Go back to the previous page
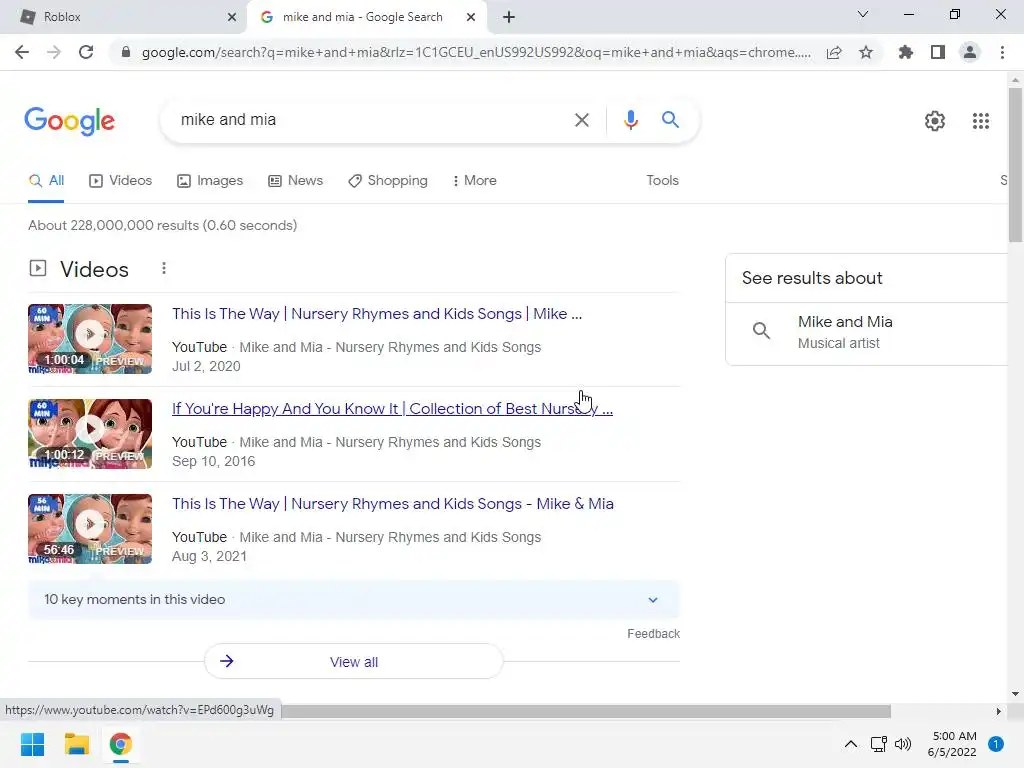The width and height of the screenshot is (1024, 768). [22, 52]
